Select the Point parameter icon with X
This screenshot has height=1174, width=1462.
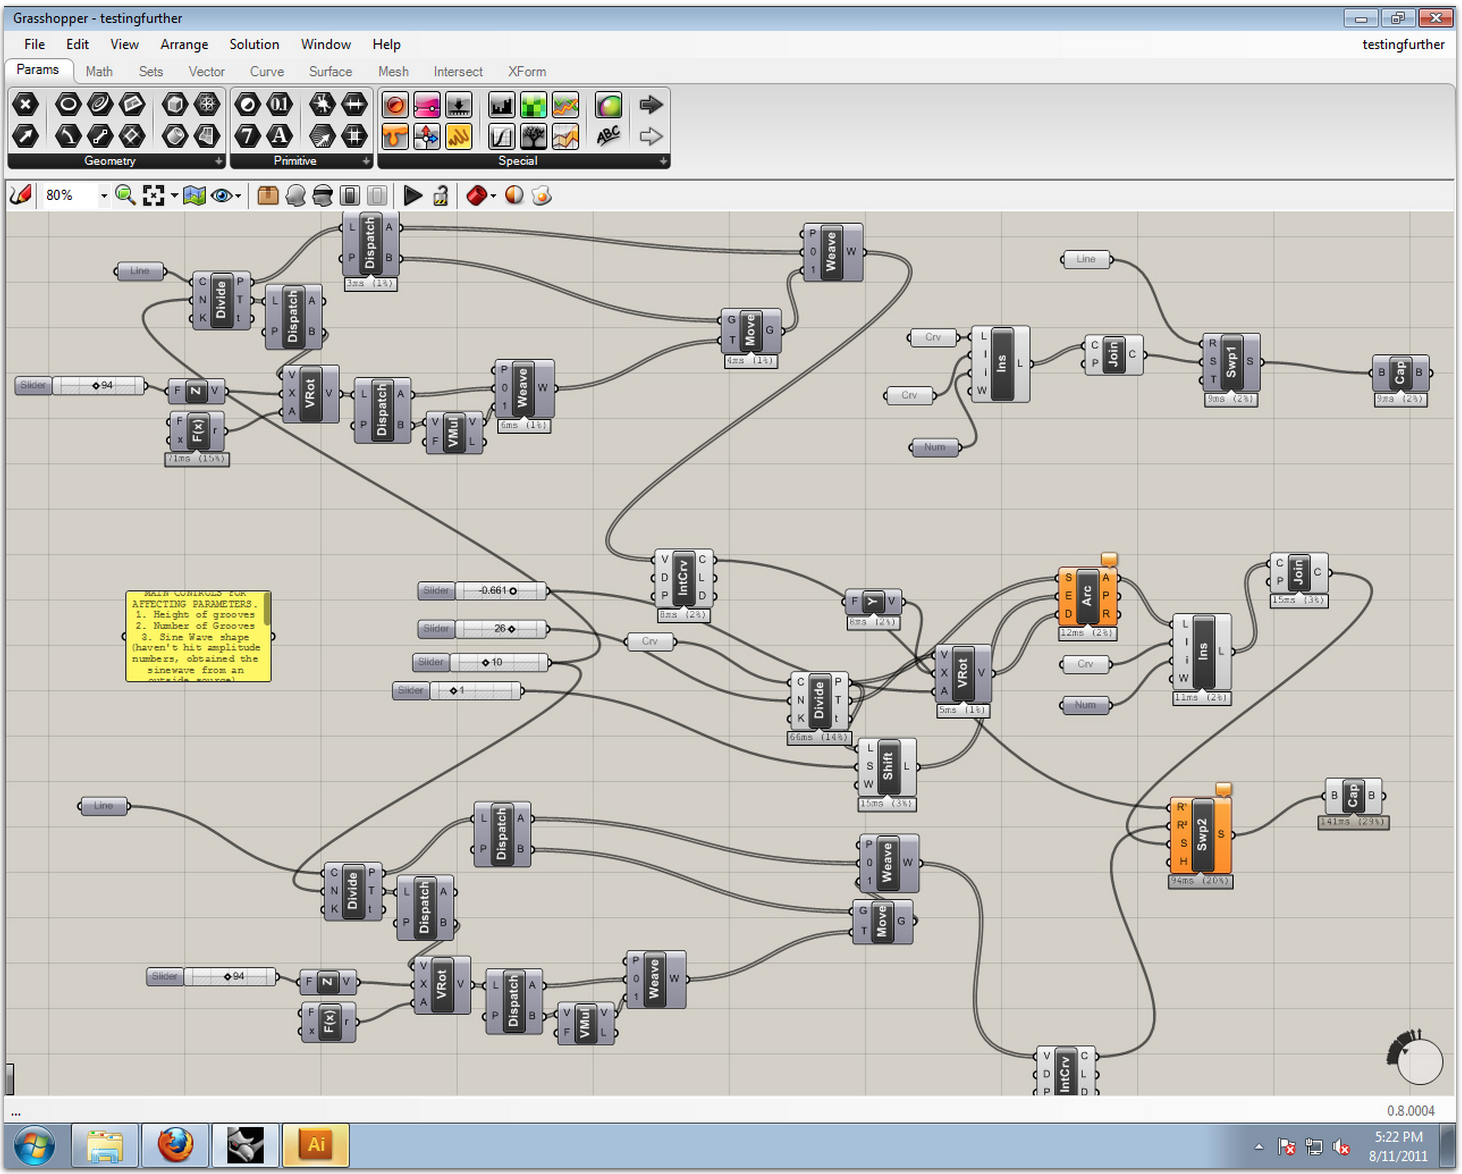26,104
